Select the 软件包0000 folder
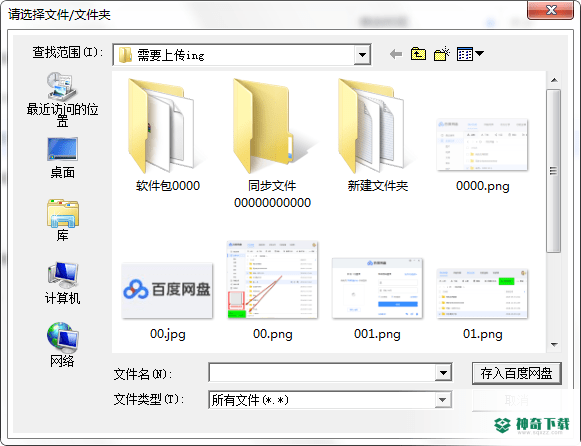Image resolution: width=581 pixels, height=446 pixels. pos(167,135)
